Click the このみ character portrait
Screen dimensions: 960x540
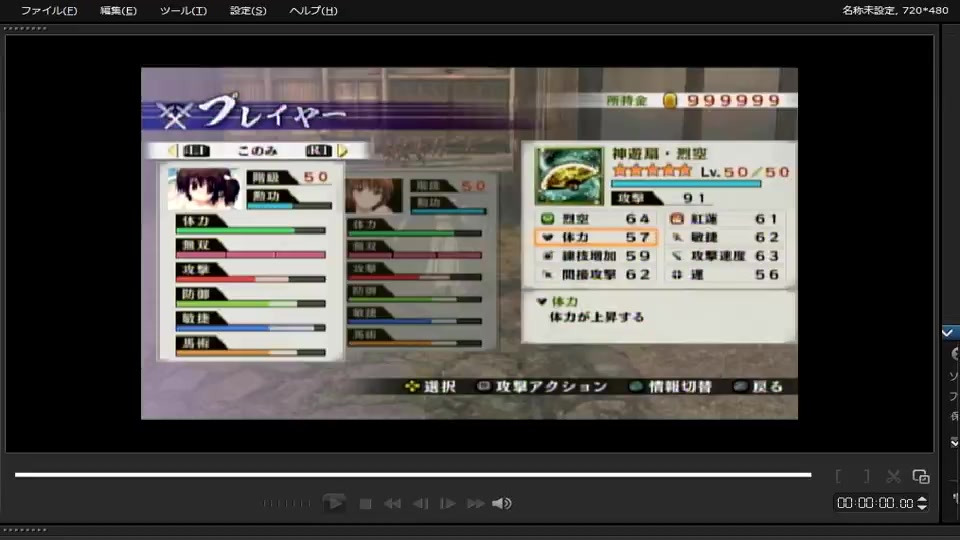pyautogui.click(x=204, y=189)
